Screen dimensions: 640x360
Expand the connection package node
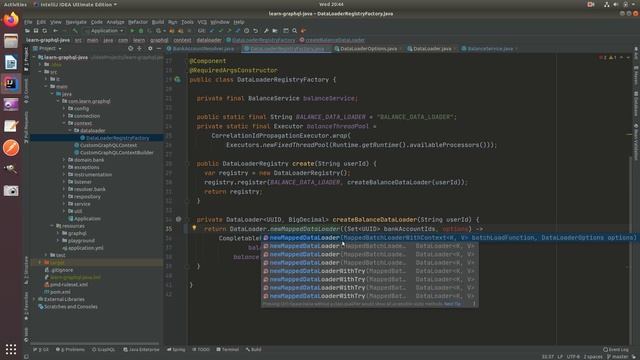[x=64, y=116]
